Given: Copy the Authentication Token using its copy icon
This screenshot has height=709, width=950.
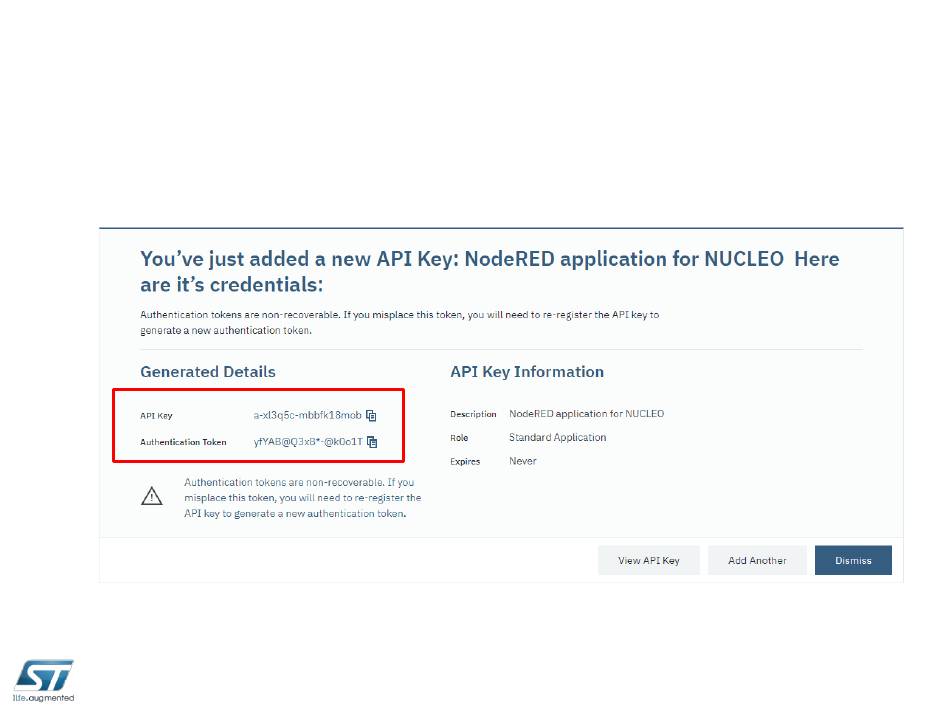Looking at the screenshot, I should tap(372, 442).
